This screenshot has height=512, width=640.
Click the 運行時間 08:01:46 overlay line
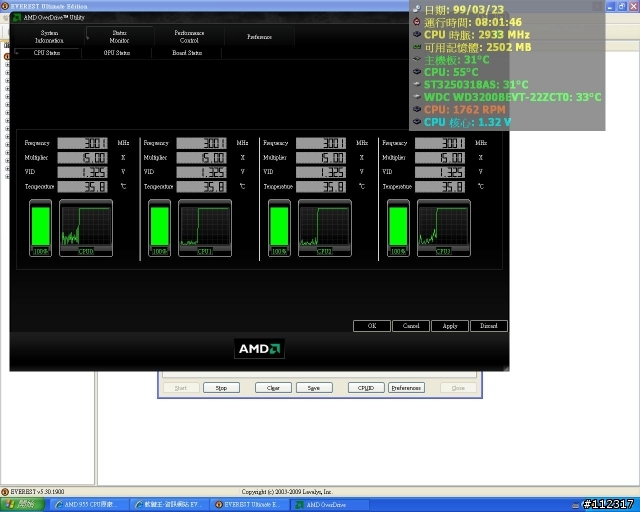[x=473, y=22]
